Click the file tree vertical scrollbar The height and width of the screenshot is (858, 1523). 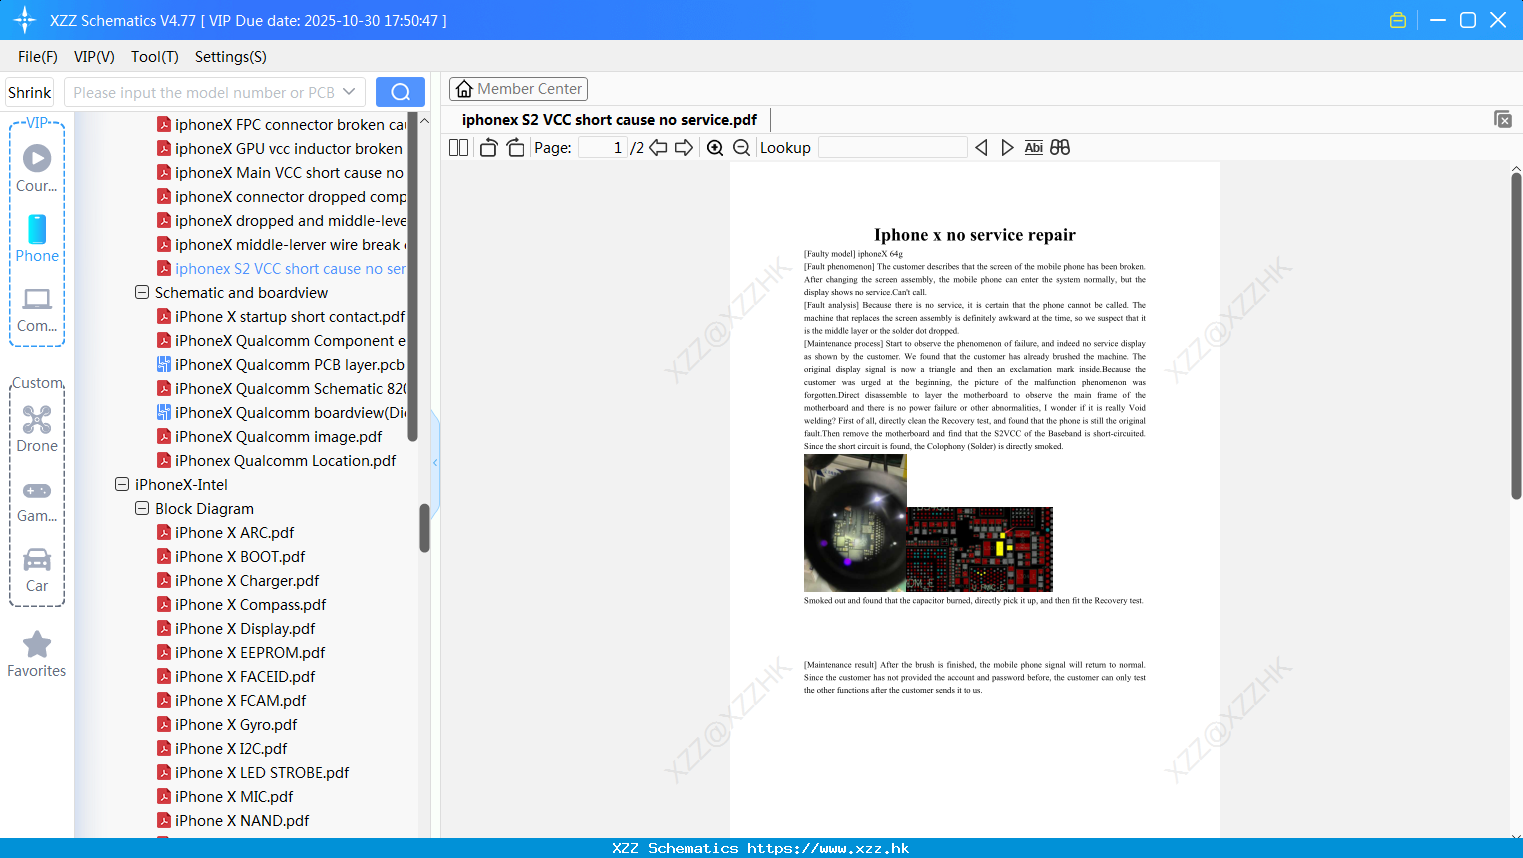424,527
